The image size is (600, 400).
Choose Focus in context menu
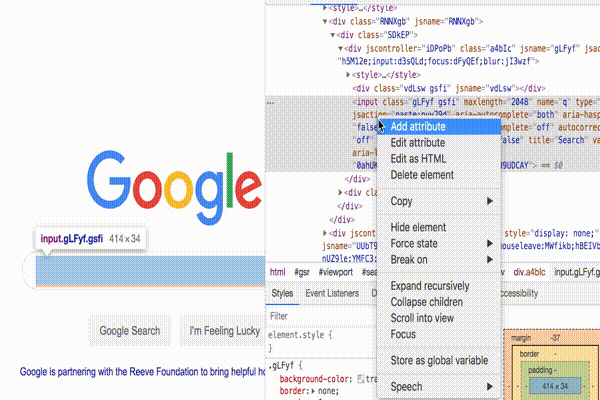click(x=439, y=334)
